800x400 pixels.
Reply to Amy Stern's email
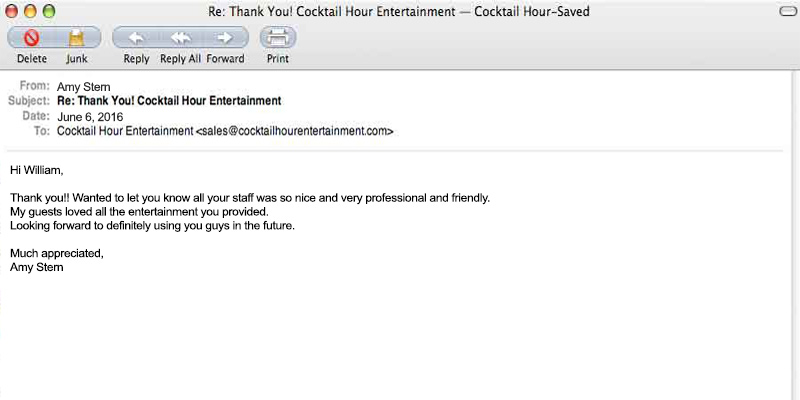click(136, 39)
